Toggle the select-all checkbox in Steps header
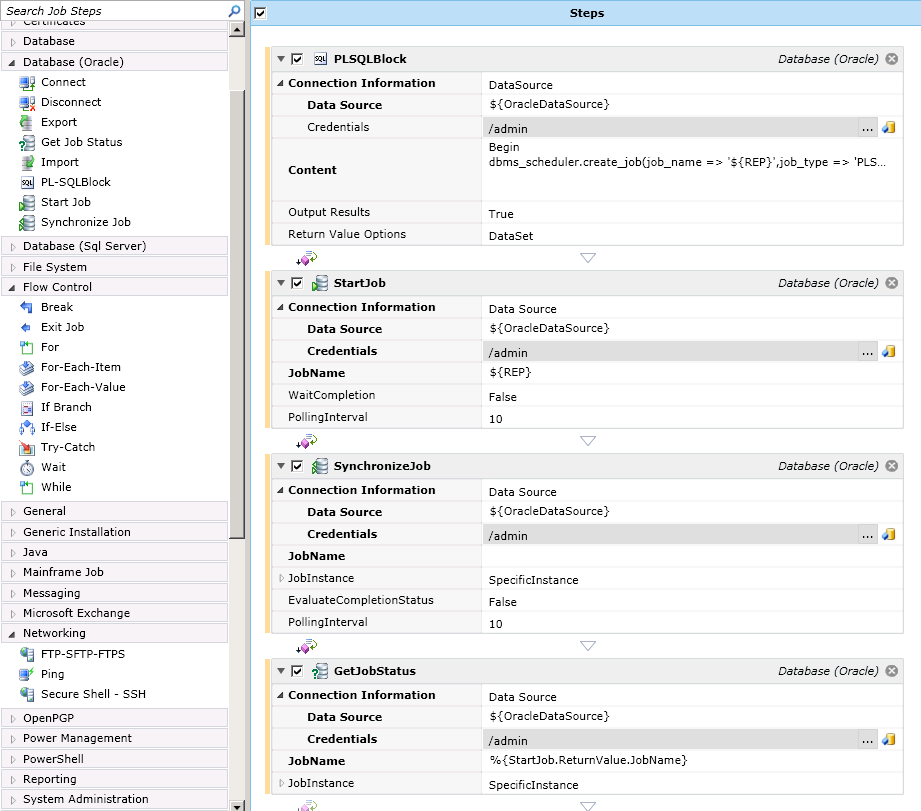Image resolution: width=921 pixels, height=811 pixels. coord(260,13)
